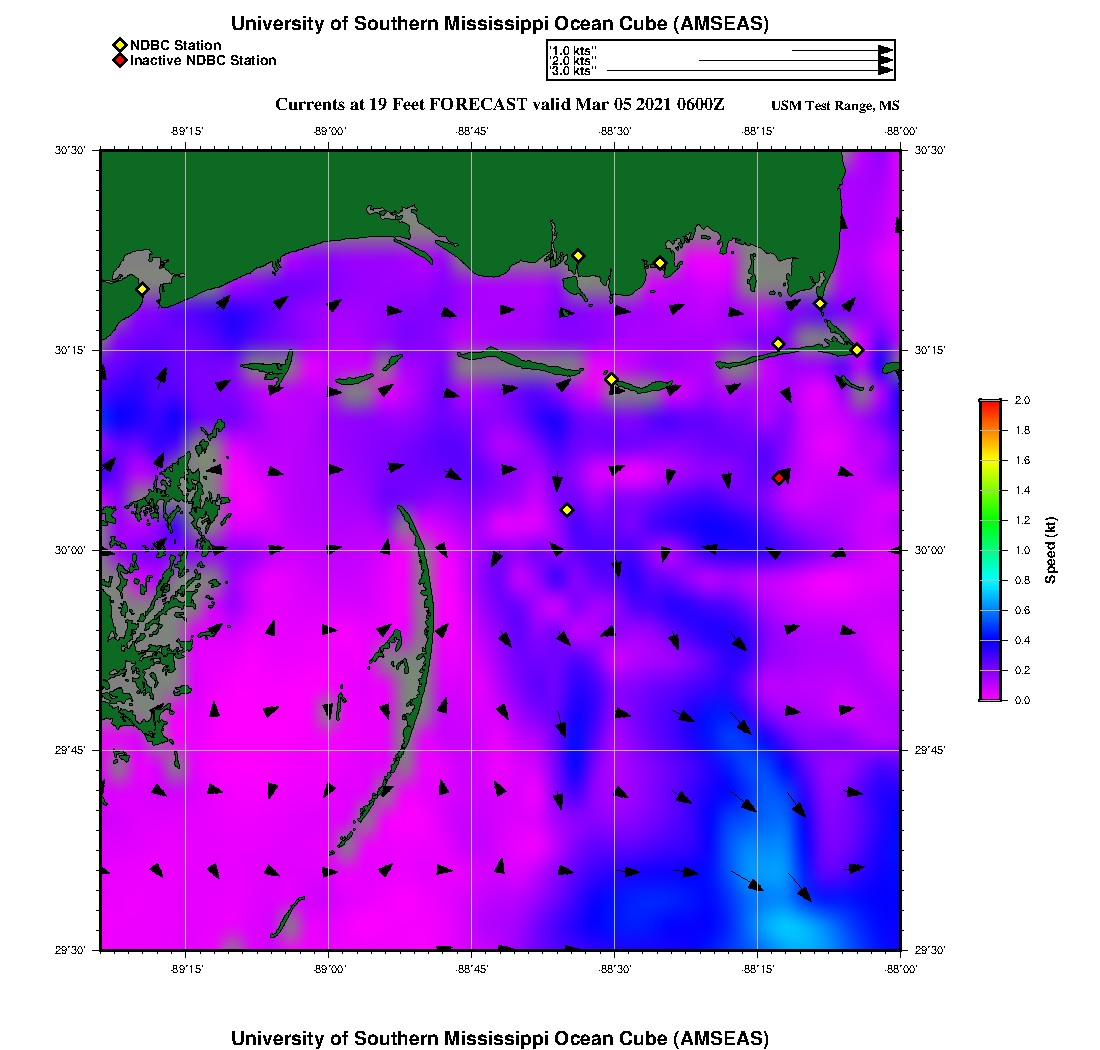Pick the yellow station marker on the island near -88°30'
The height and width of the screenshot is (1050, 1100).
click(612, 379)
